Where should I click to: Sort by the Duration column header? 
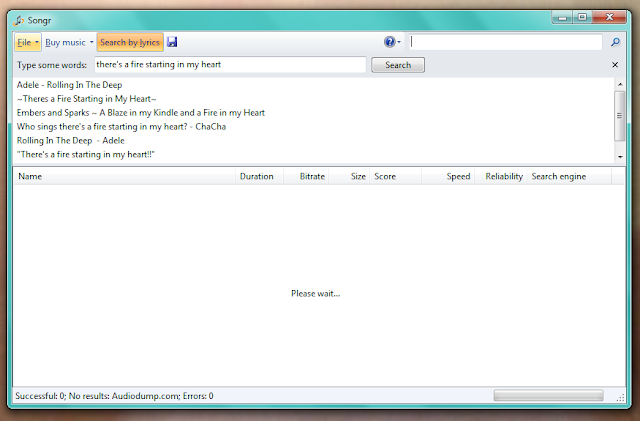[259, 176]
